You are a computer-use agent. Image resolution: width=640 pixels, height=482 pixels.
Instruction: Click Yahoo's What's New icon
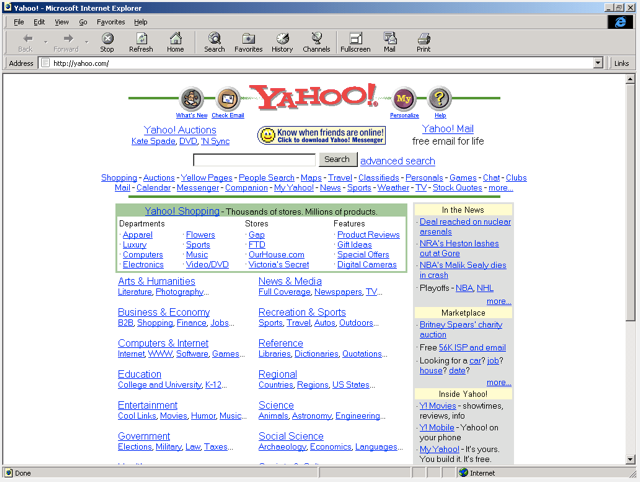tap(192, 99)
